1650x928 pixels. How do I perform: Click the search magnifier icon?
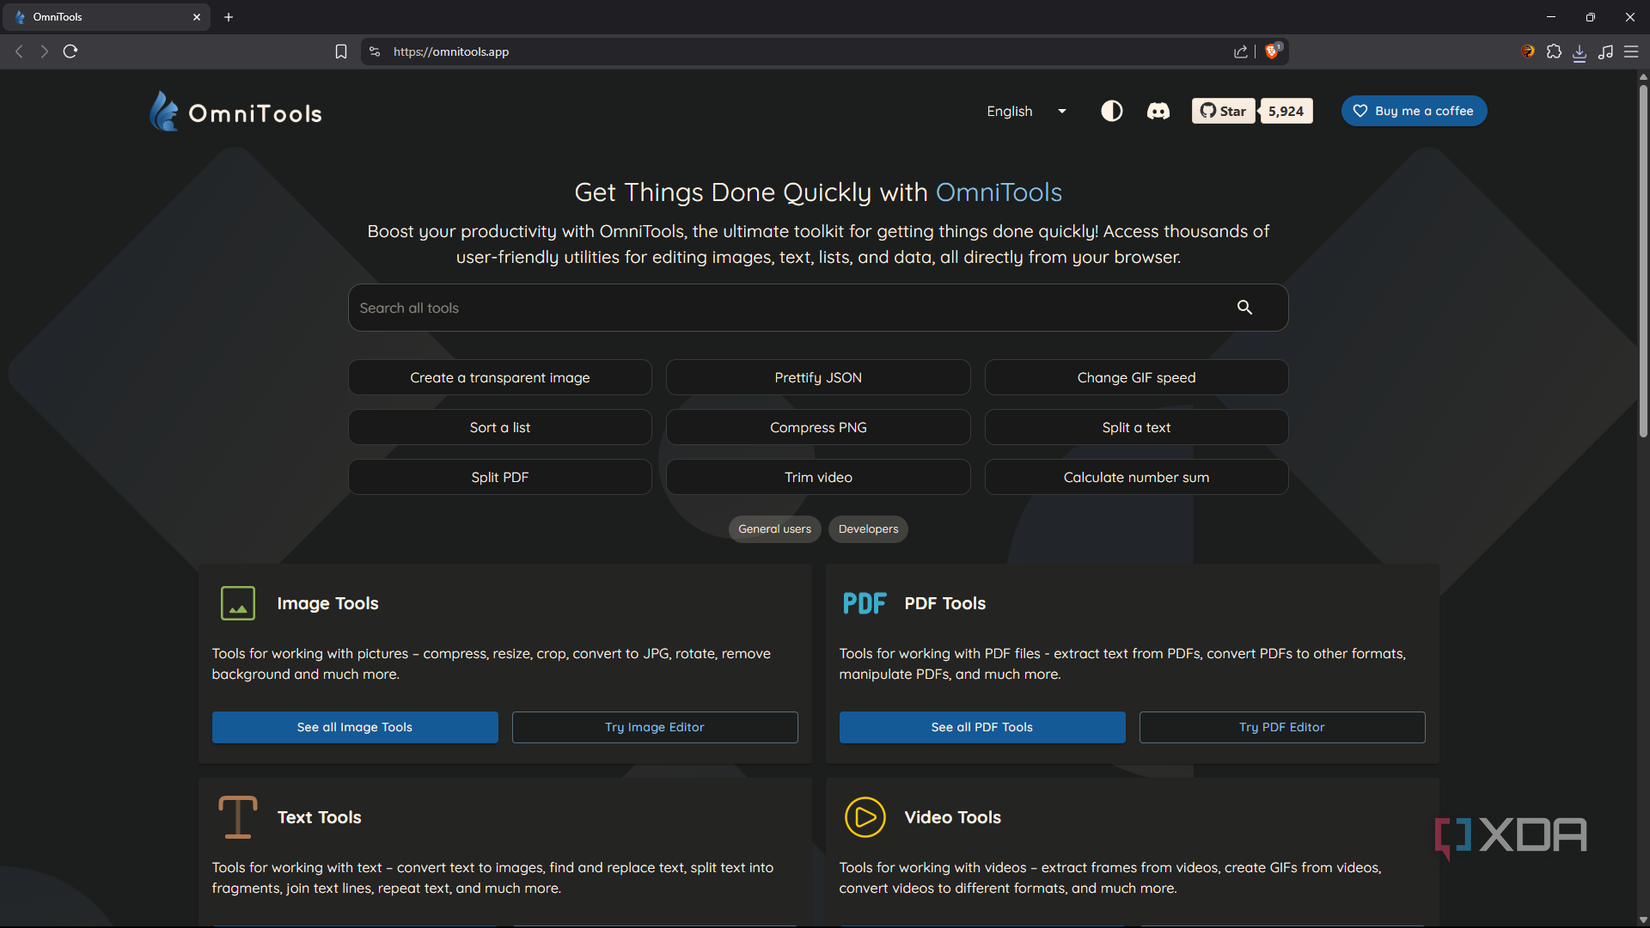[1244, 307]
